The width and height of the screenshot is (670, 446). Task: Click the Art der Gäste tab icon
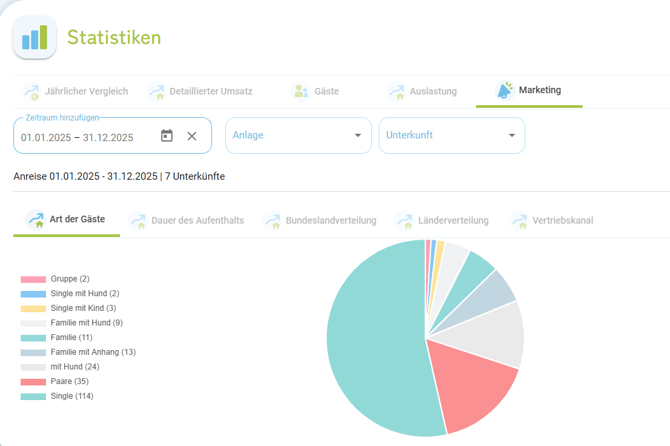pyautogui.click(x=36, y=219)
